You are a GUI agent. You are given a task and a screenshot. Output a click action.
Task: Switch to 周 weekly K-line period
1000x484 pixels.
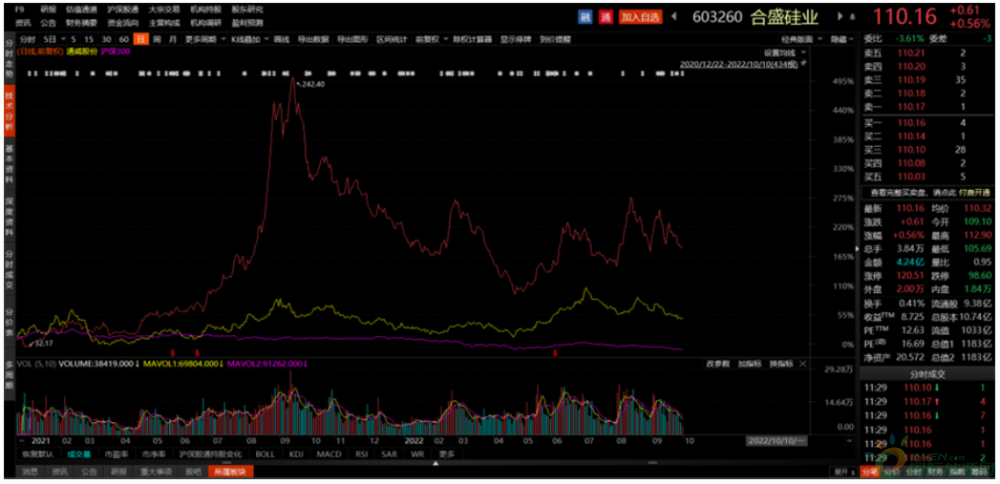tap(157, 37)
